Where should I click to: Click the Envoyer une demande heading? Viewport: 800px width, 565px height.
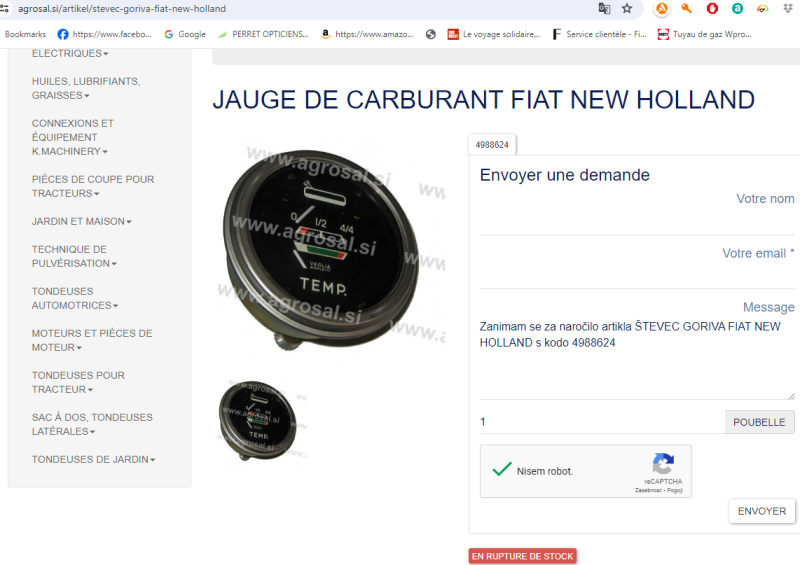(x=564, y=175)
